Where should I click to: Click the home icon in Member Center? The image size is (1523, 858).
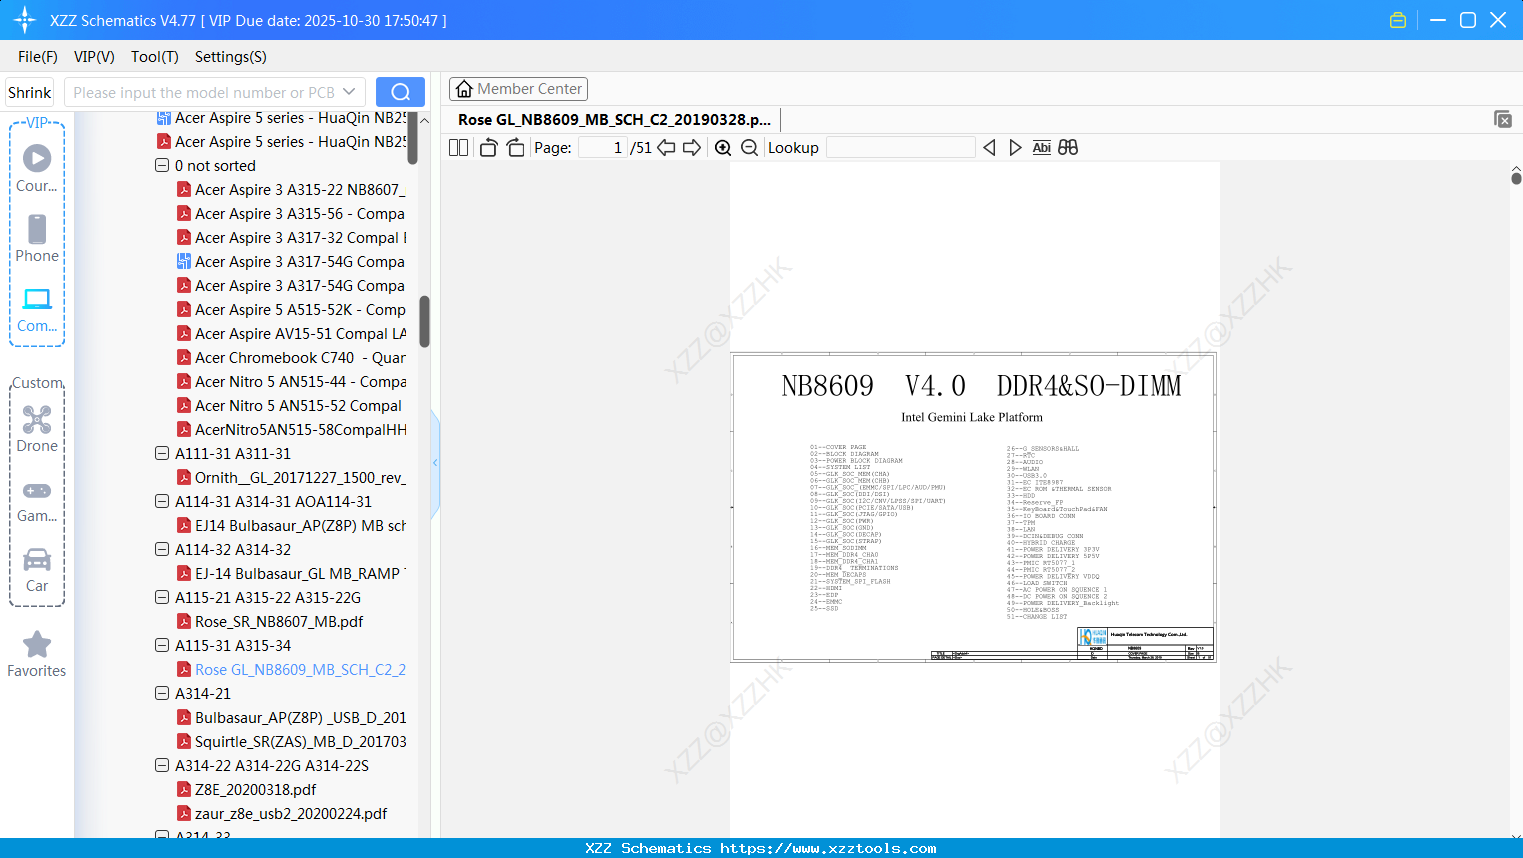click(x=464, y=89)
